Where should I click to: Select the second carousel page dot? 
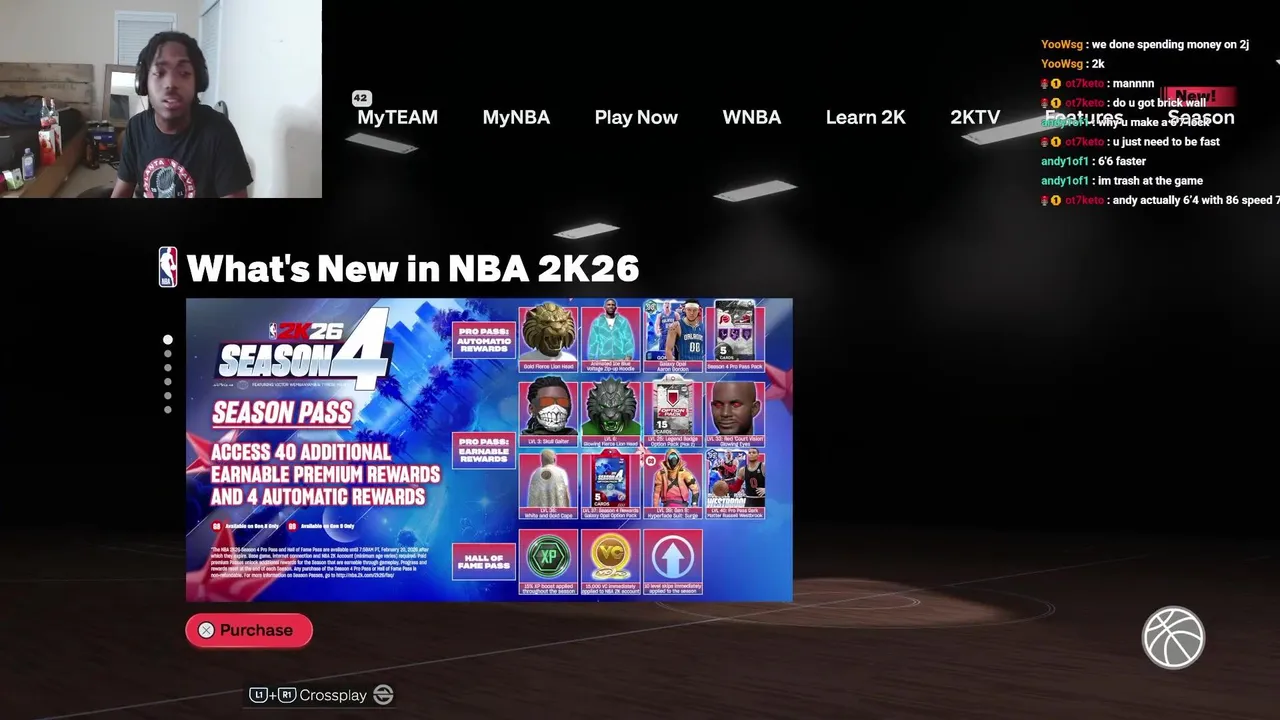click(x=167, y=354)
